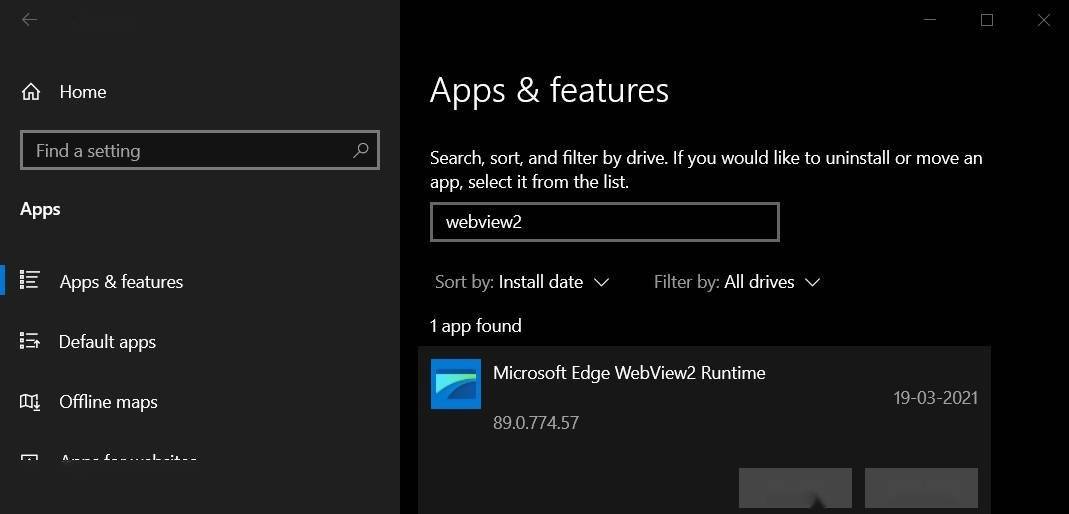Close the Settings window
Viewport: 1069px width, 514px height.
(x=1043, y=20)
